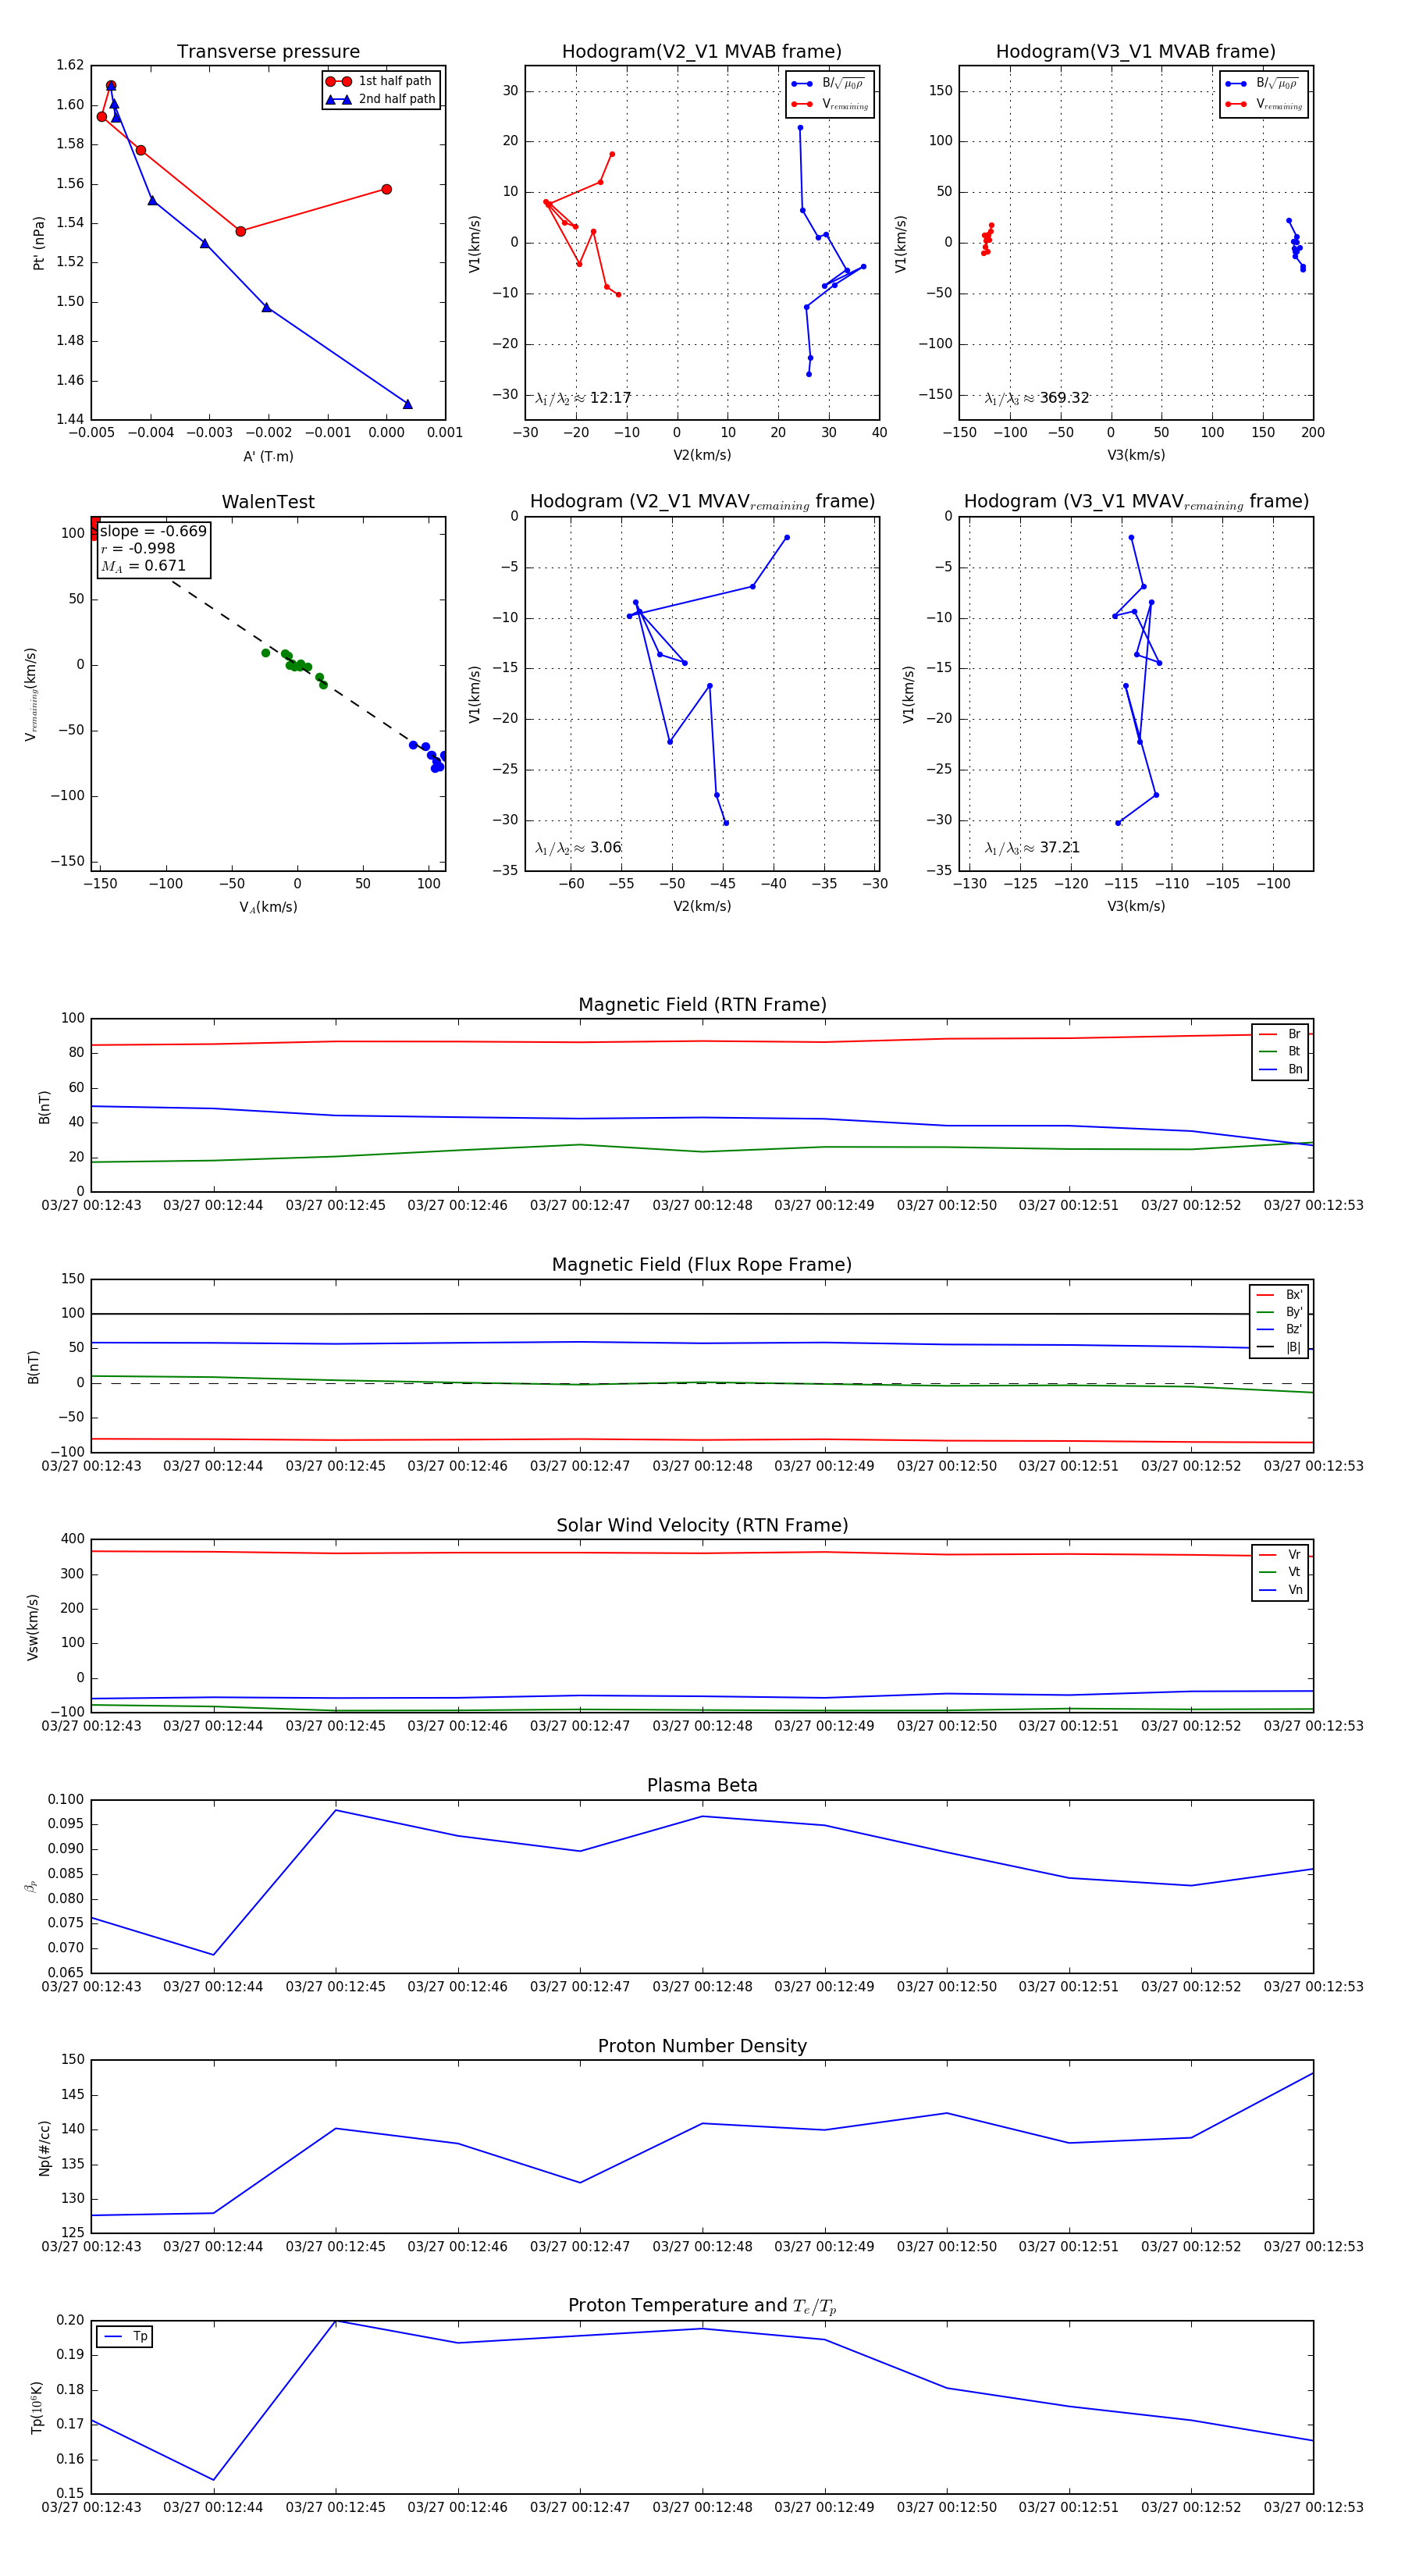Click the "WalenTest" plot title

[268, 502]
